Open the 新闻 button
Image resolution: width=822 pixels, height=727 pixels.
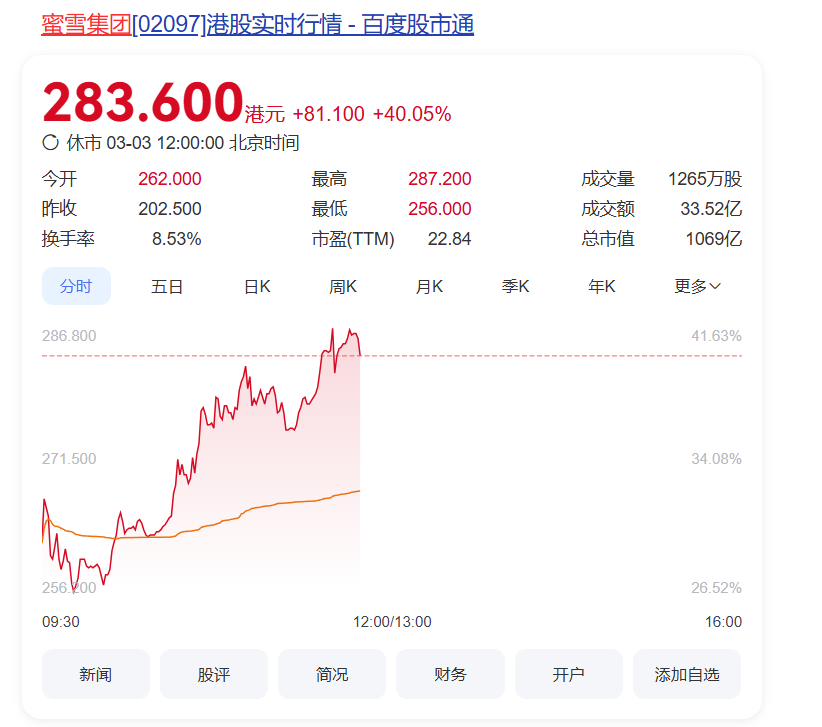point(96,674)
